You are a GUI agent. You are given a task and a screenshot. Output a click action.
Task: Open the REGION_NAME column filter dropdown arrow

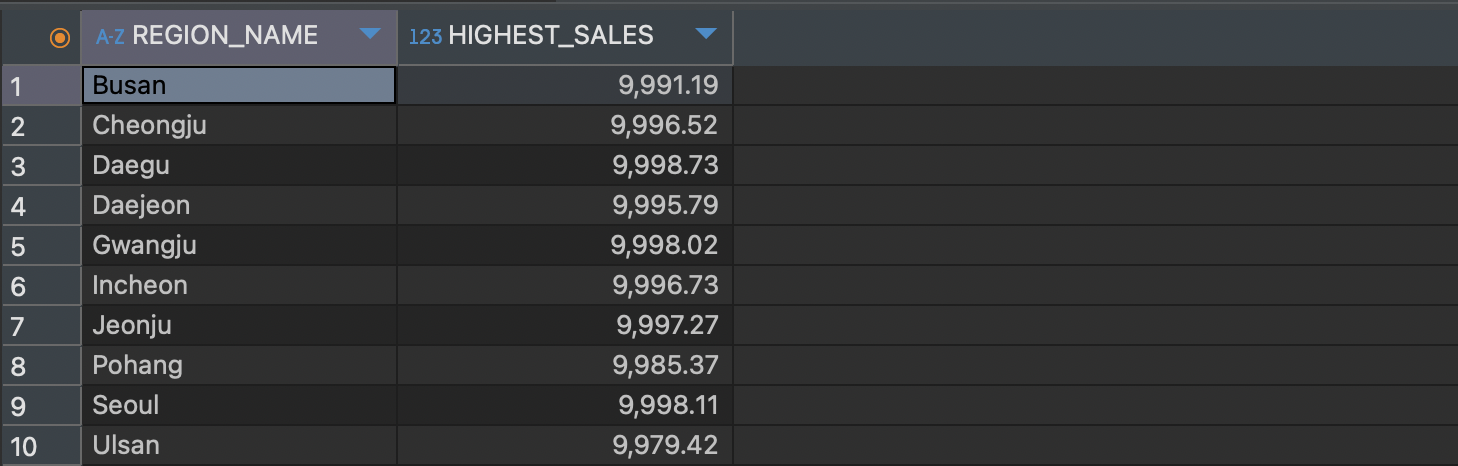(370, 35)
